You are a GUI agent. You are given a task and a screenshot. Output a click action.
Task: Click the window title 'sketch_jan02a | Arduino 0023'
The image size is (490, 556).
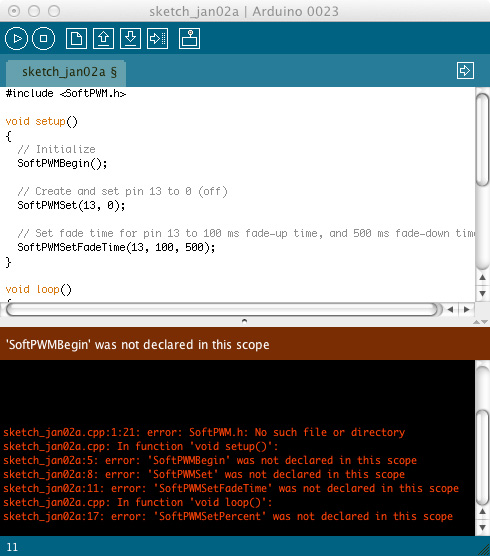pos(244,12)
